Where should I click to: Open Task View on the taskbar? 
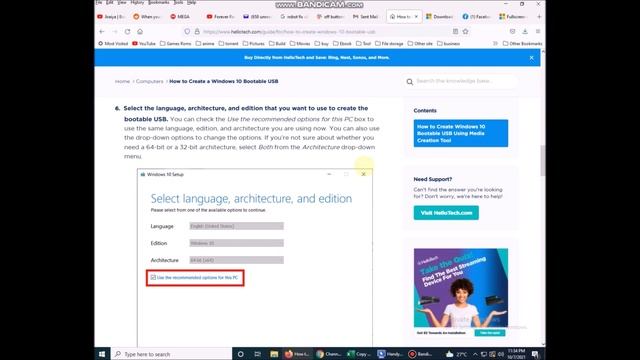click(x=257, y=354)
